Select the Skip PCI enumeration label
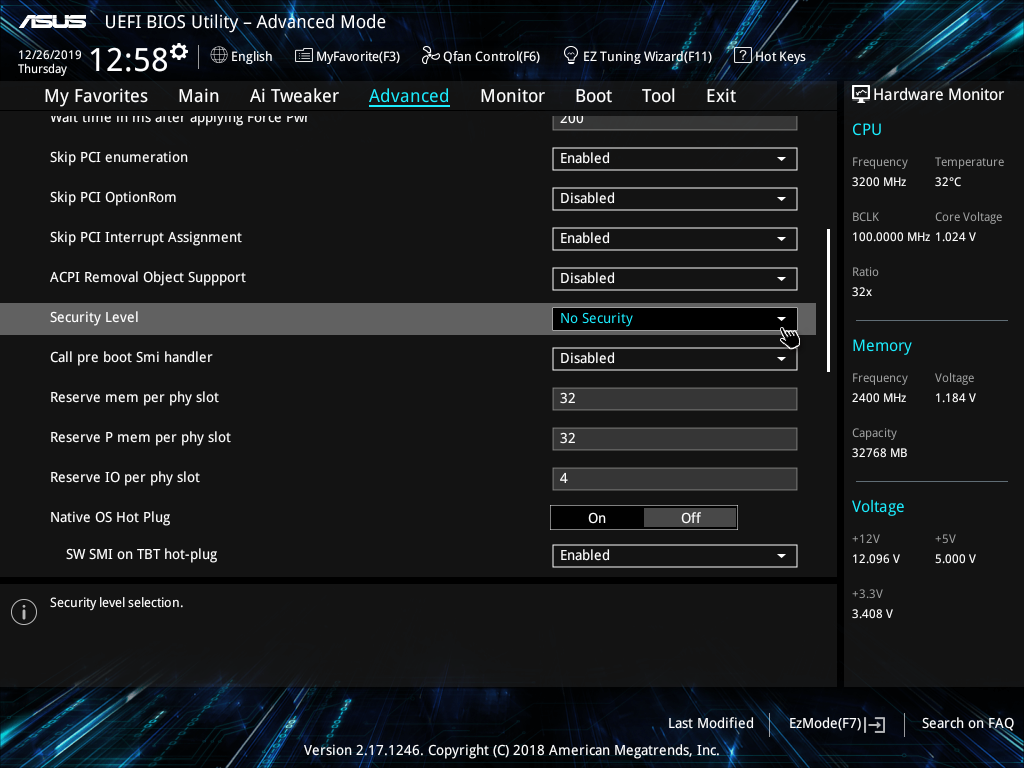 pyautogui.click(x=119, y=157)
